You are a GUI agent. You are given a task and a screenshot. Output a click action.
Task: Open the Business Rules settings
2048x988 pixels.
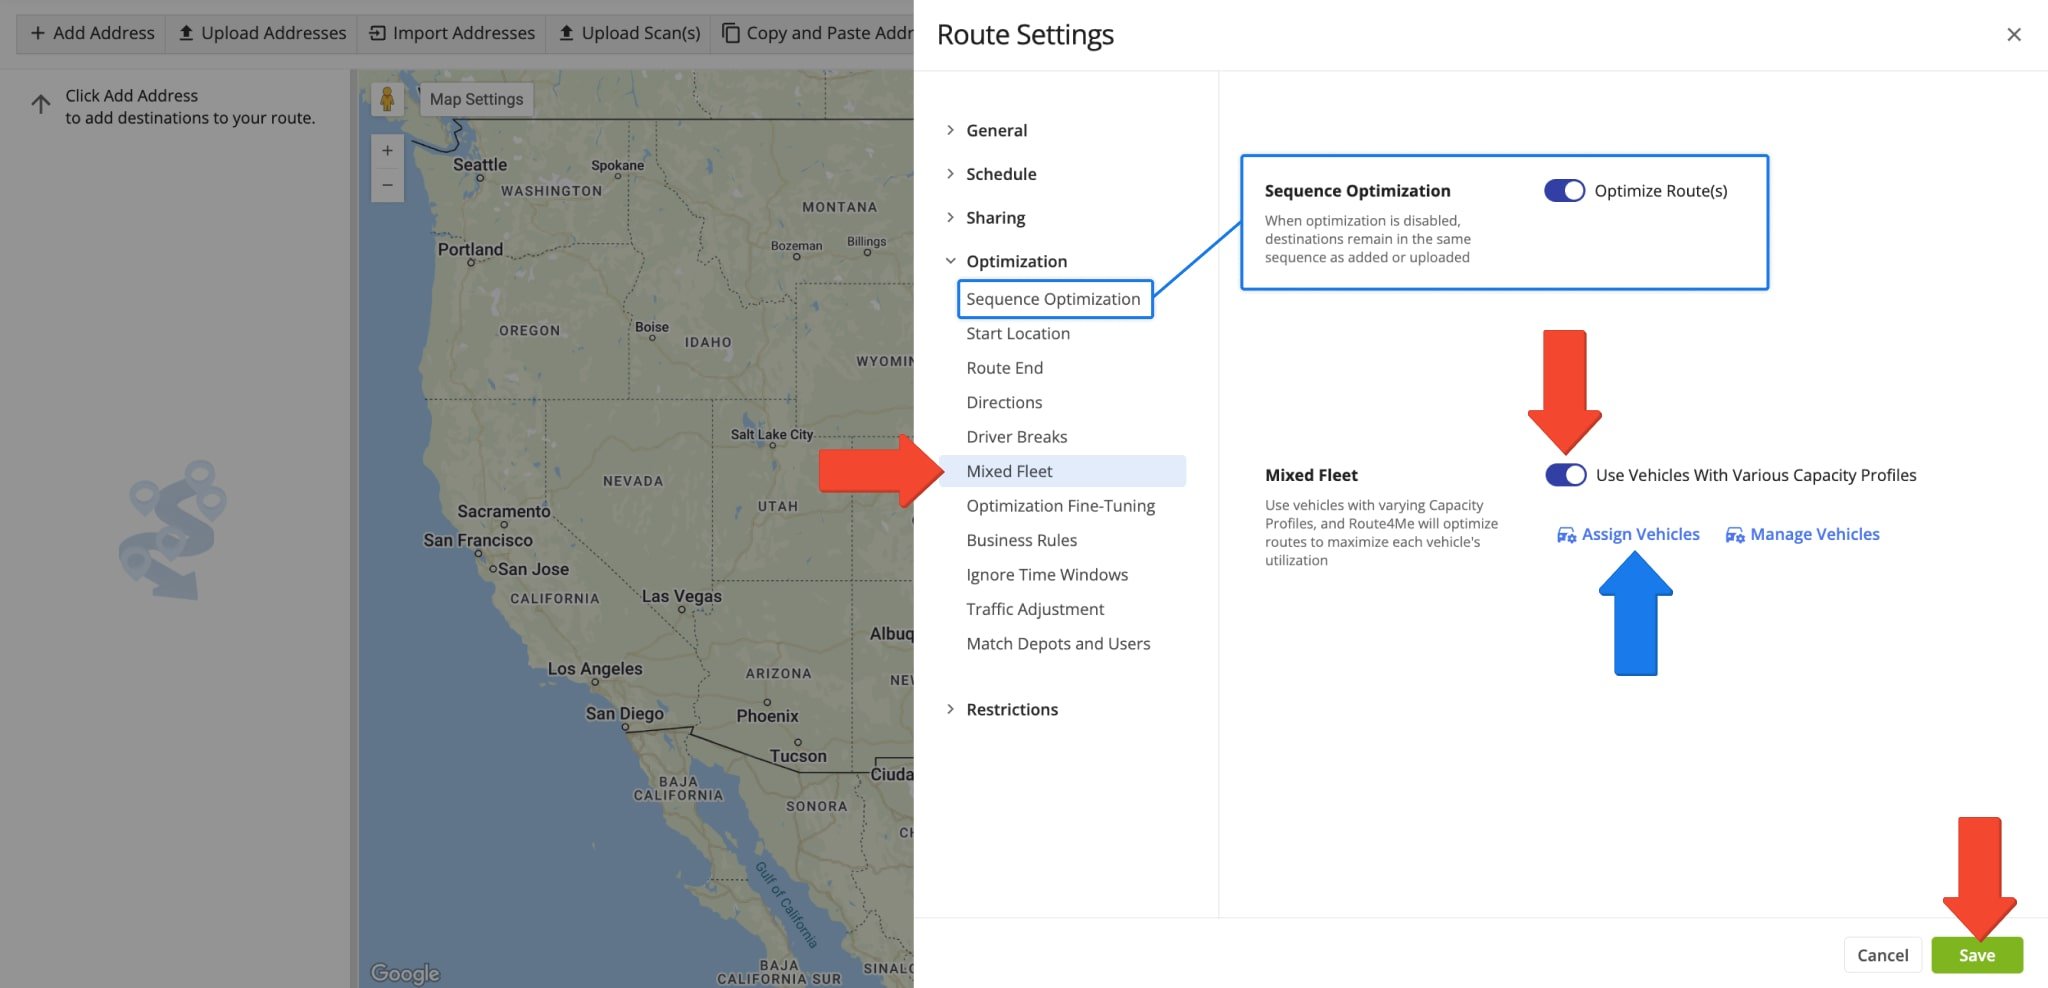point(1021,540)
